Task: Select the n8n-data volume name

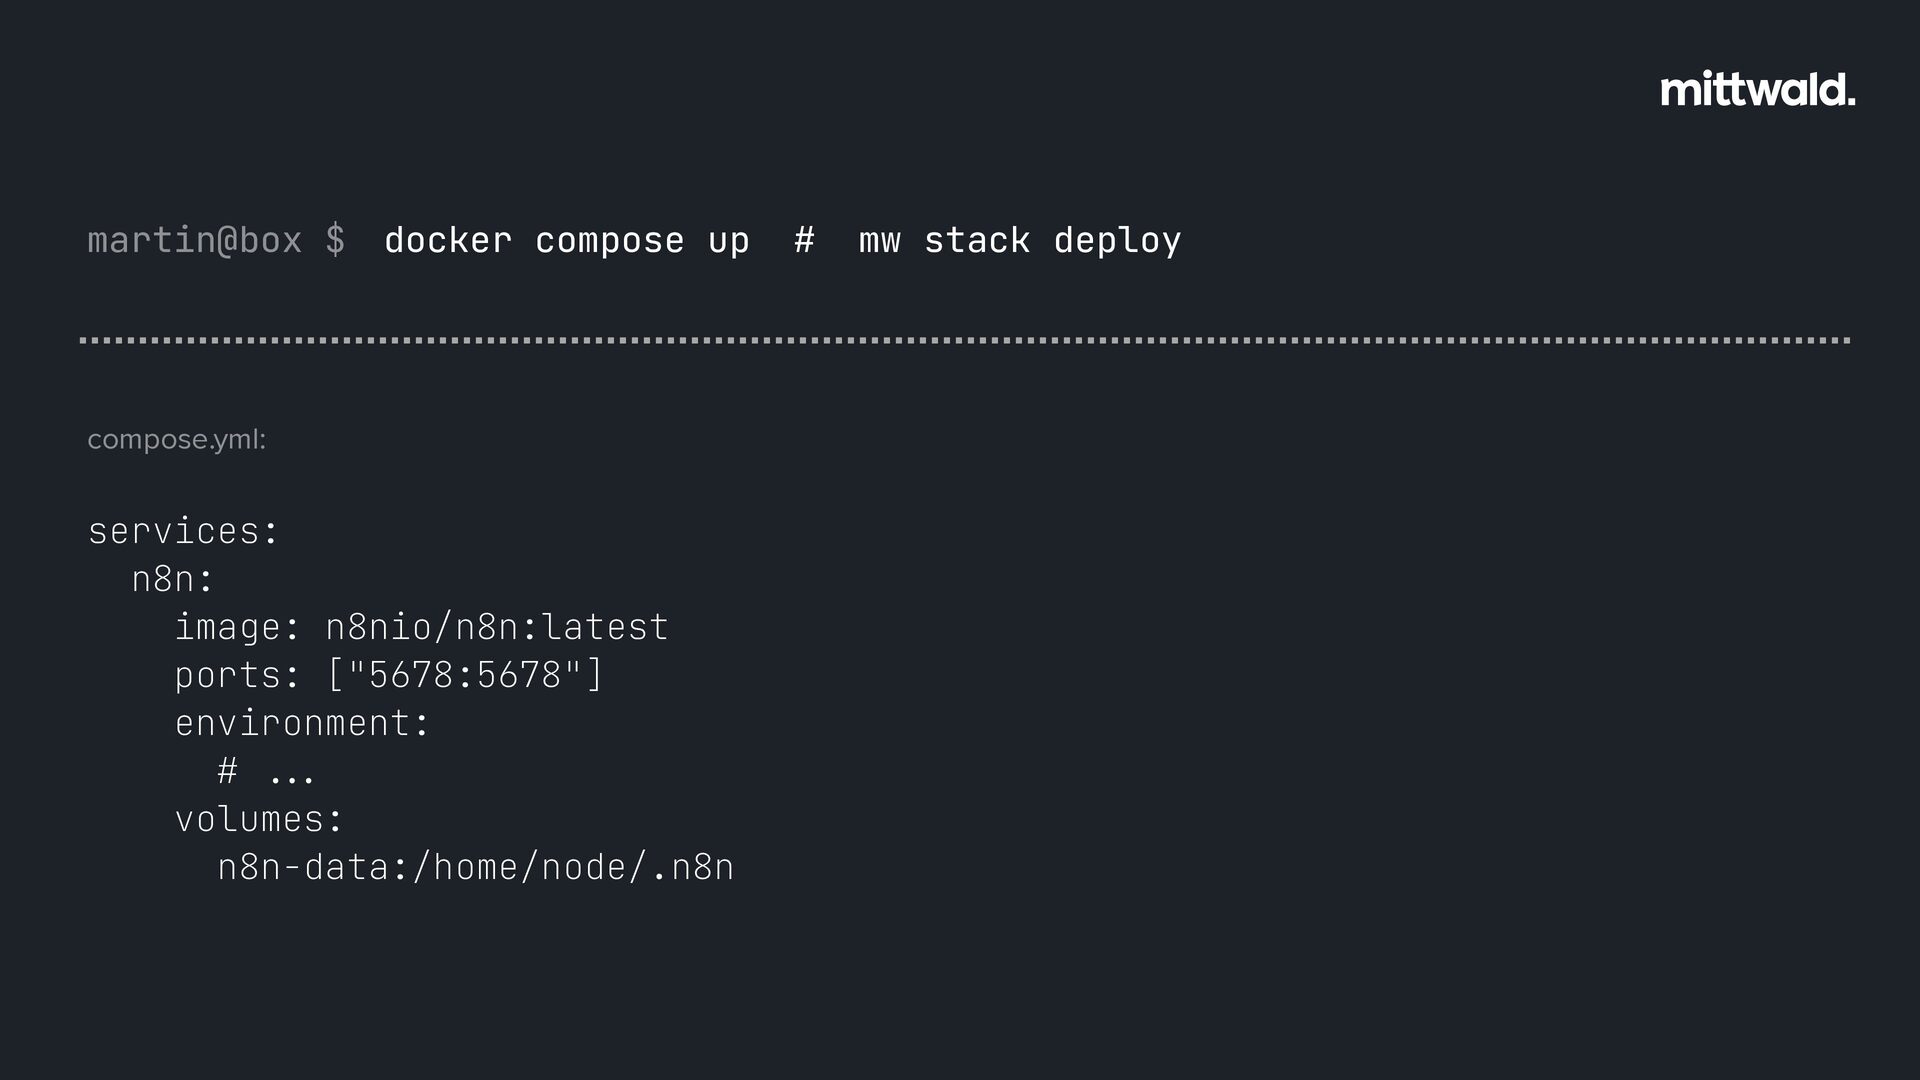Action: point(303,867)
